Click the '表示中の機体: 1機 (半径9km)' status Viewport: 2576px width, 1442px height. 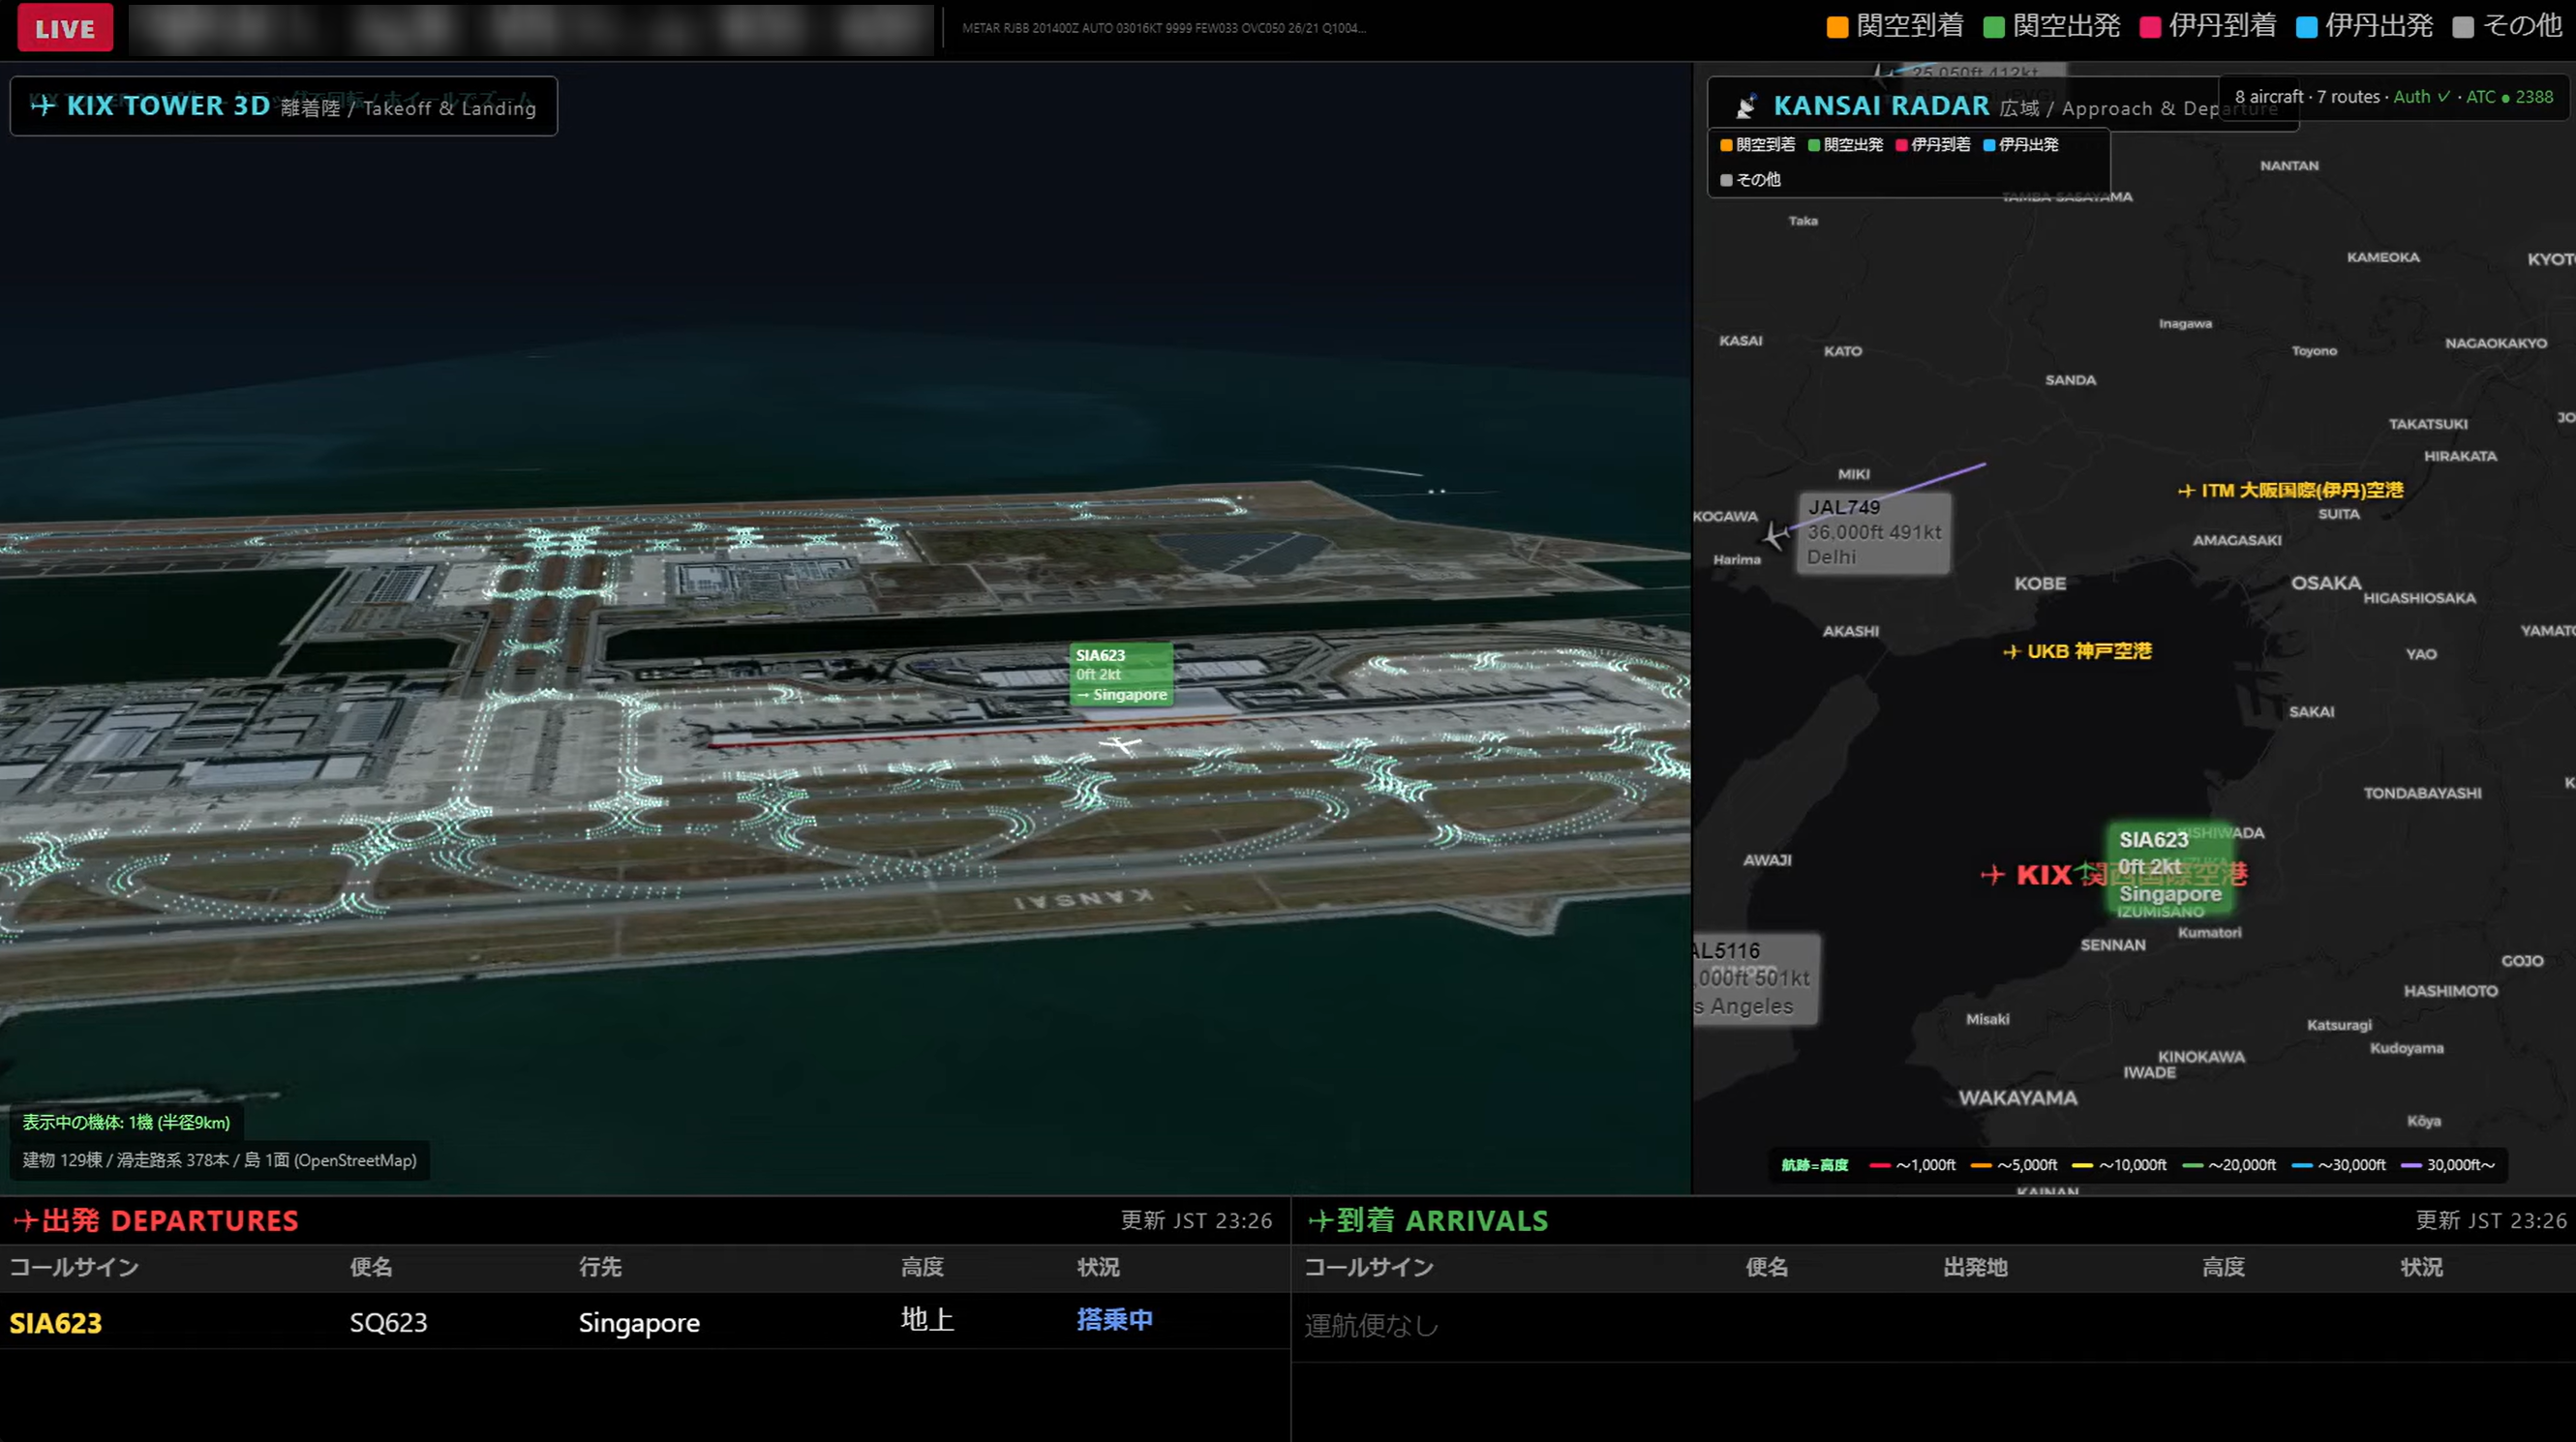[126, 1122]
